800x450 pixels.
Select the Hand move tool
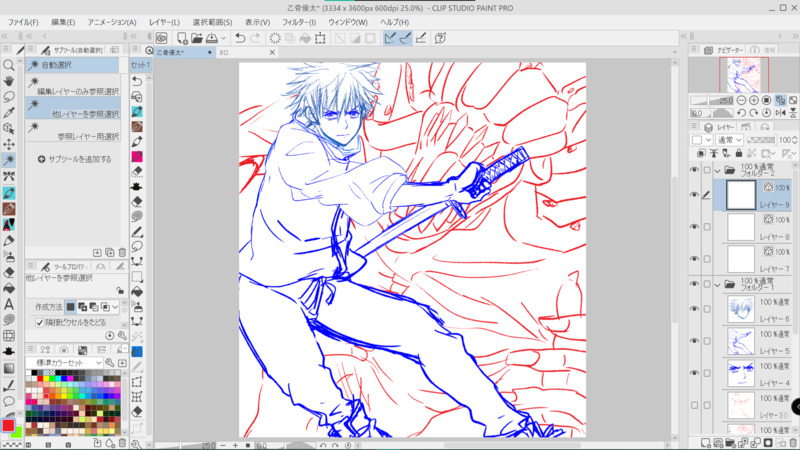point(9,81)
